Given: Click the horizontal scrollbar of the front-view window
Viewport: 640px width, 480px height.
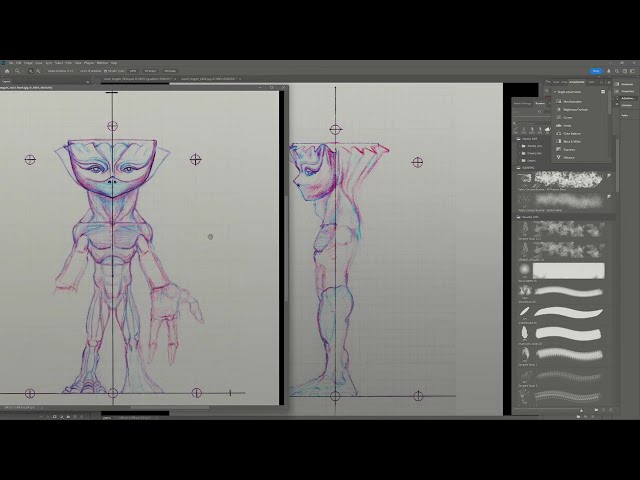Looking at the screenshot, I should click(169, 407).
